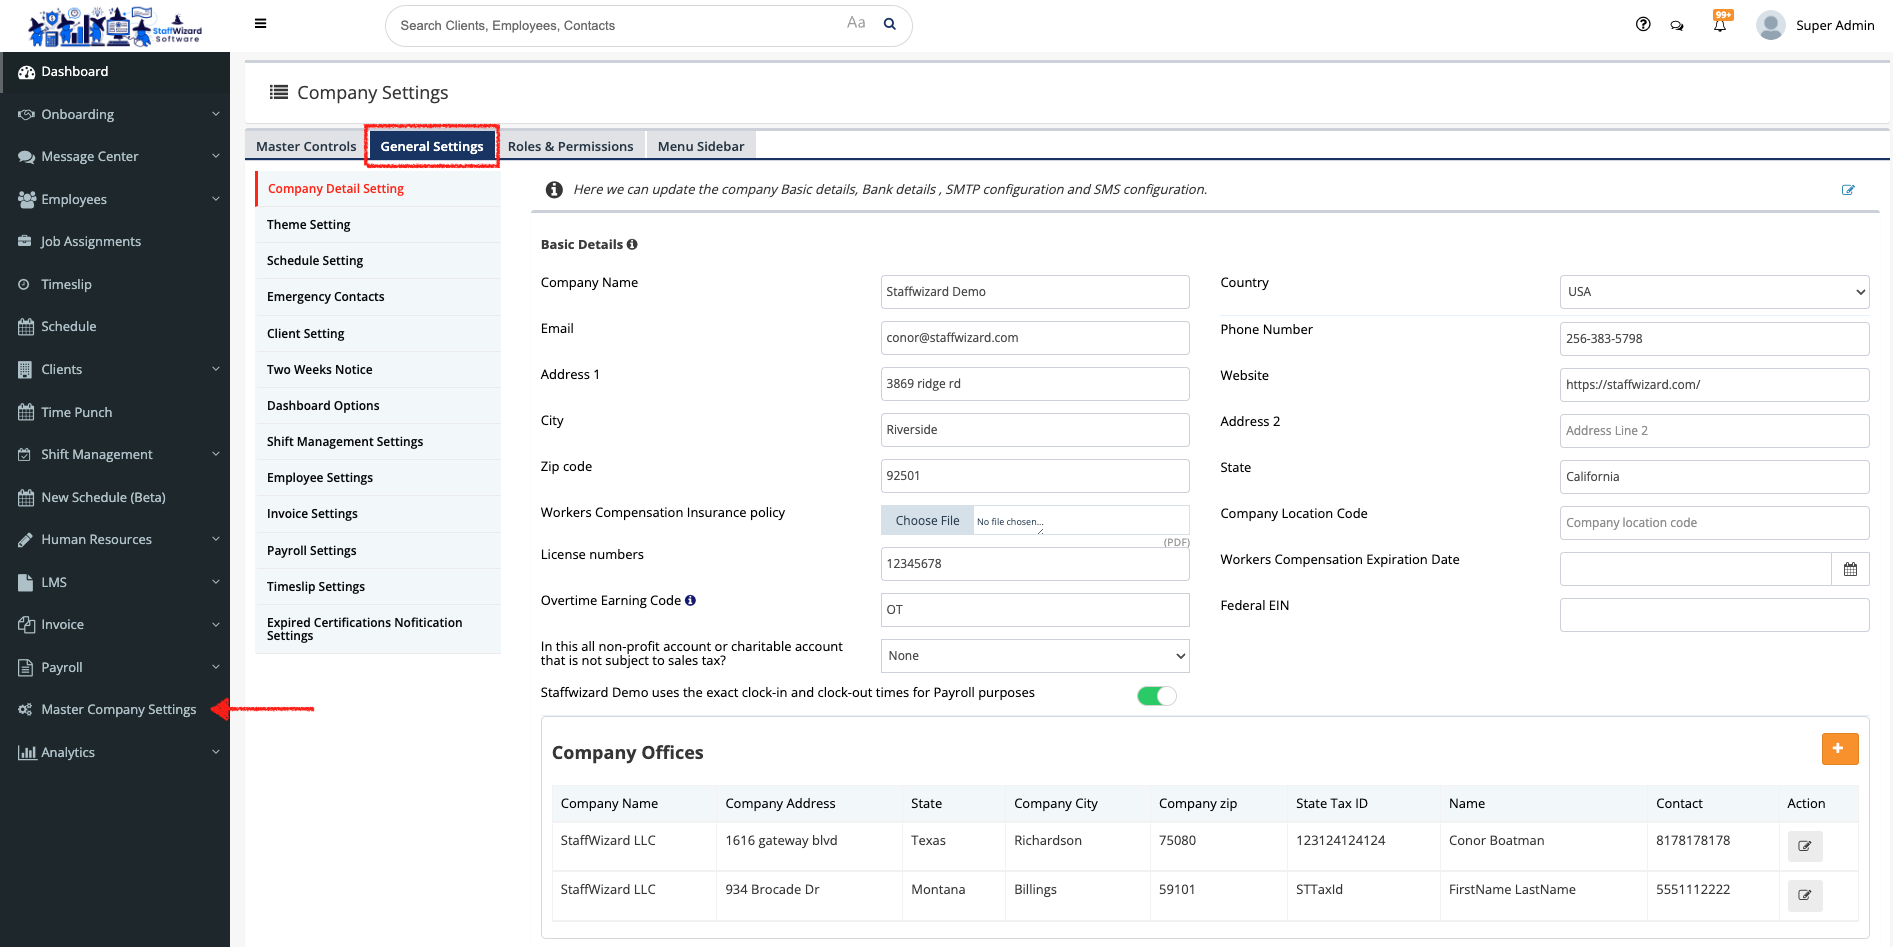1893x947 pixels.
Task: Click the Overtime Earning Code info icon
Action: pyautogui.click(x=690, y=600)
